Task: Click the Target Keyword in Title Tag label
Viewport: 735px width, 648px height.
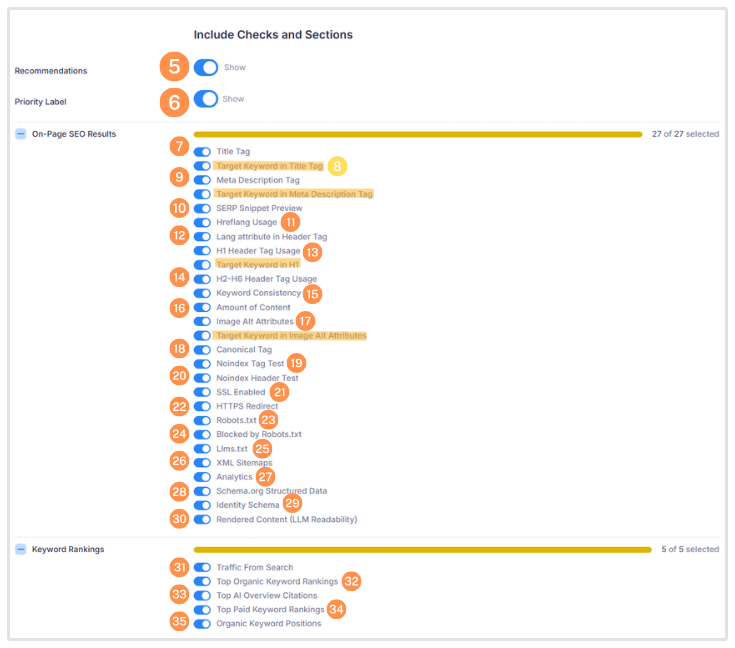Action: [270, 166]
